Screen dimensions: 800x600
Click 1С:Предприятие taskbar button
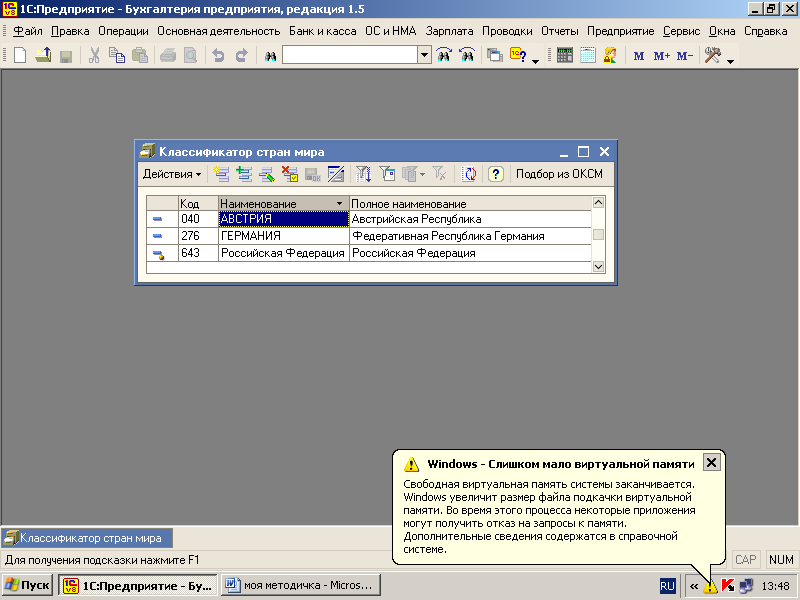pos(138,585)
